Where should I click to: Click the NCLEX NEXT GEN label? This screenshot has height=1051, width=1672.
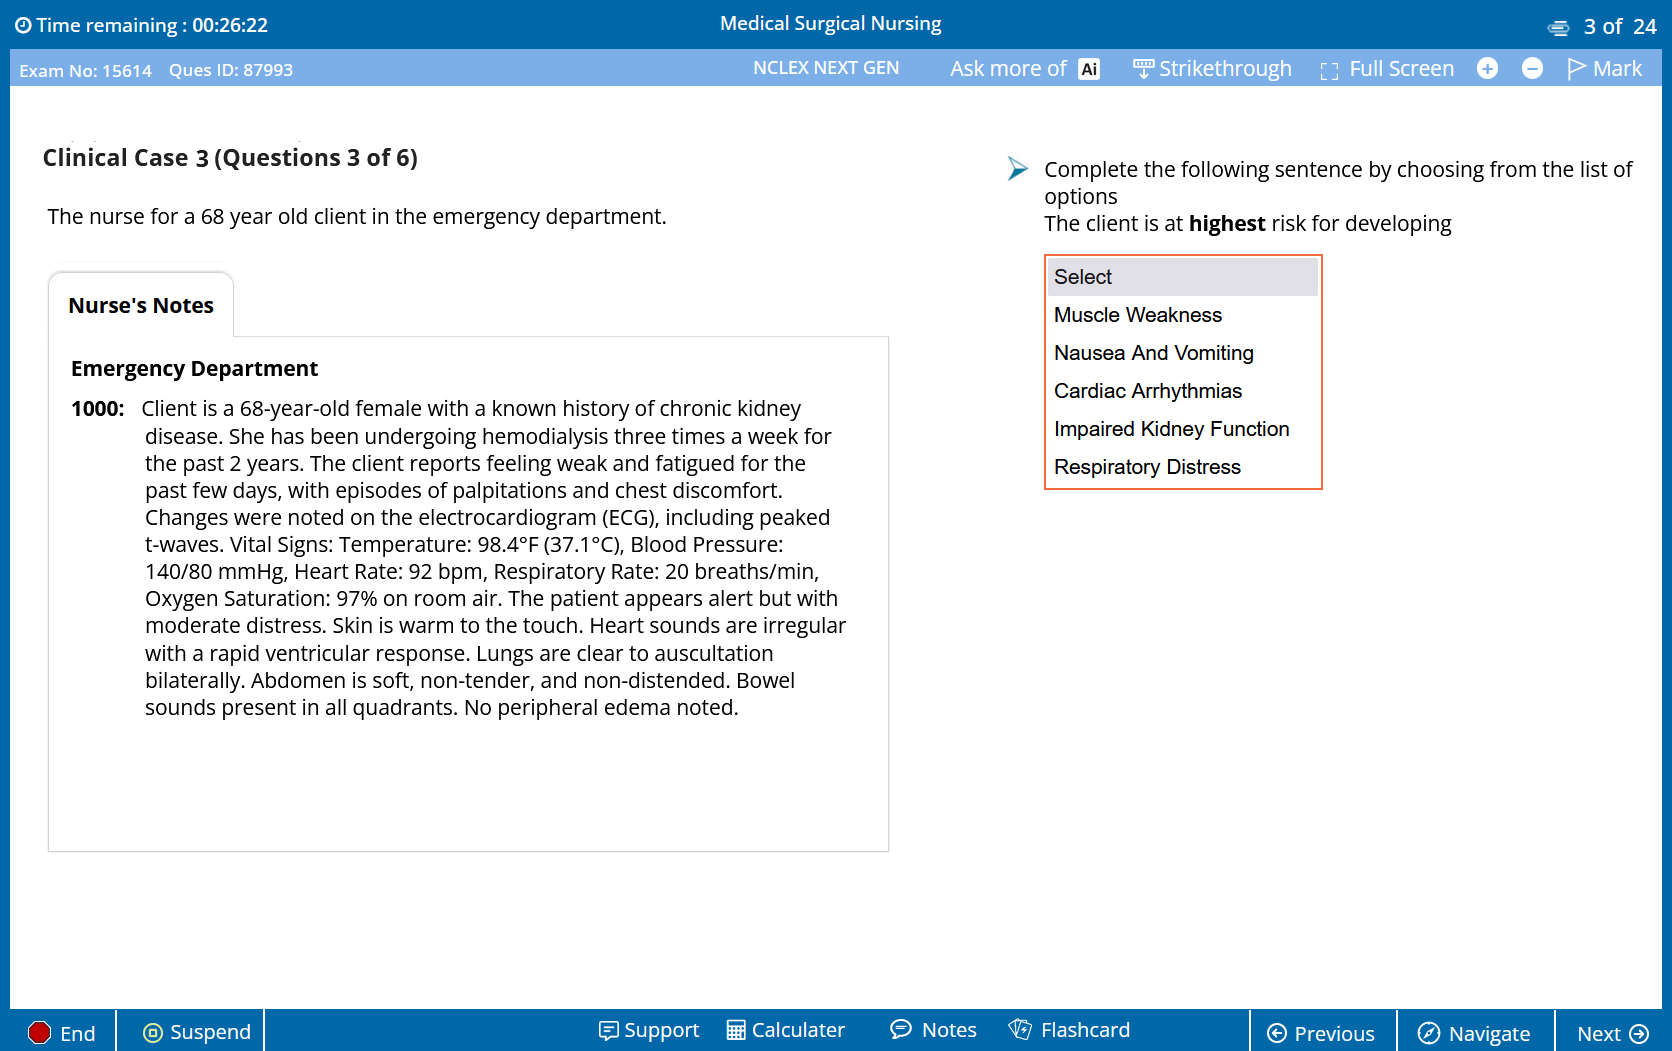tap(826, 68)
